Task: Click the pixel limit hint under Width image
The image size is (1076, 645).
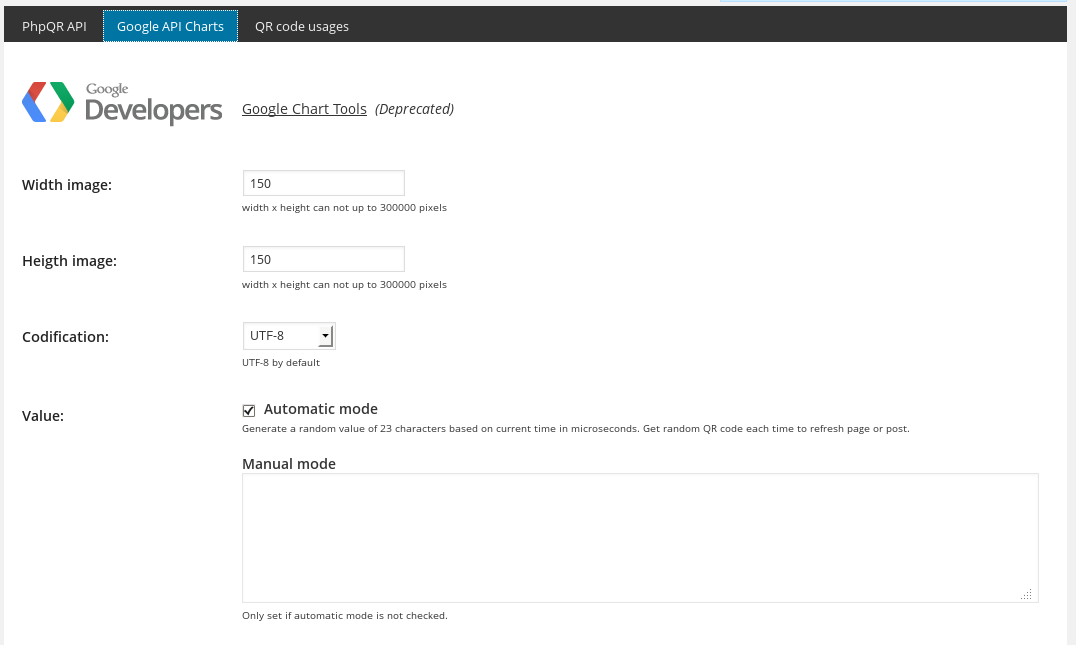Action: pyautogui.click(x=344, y=208)
